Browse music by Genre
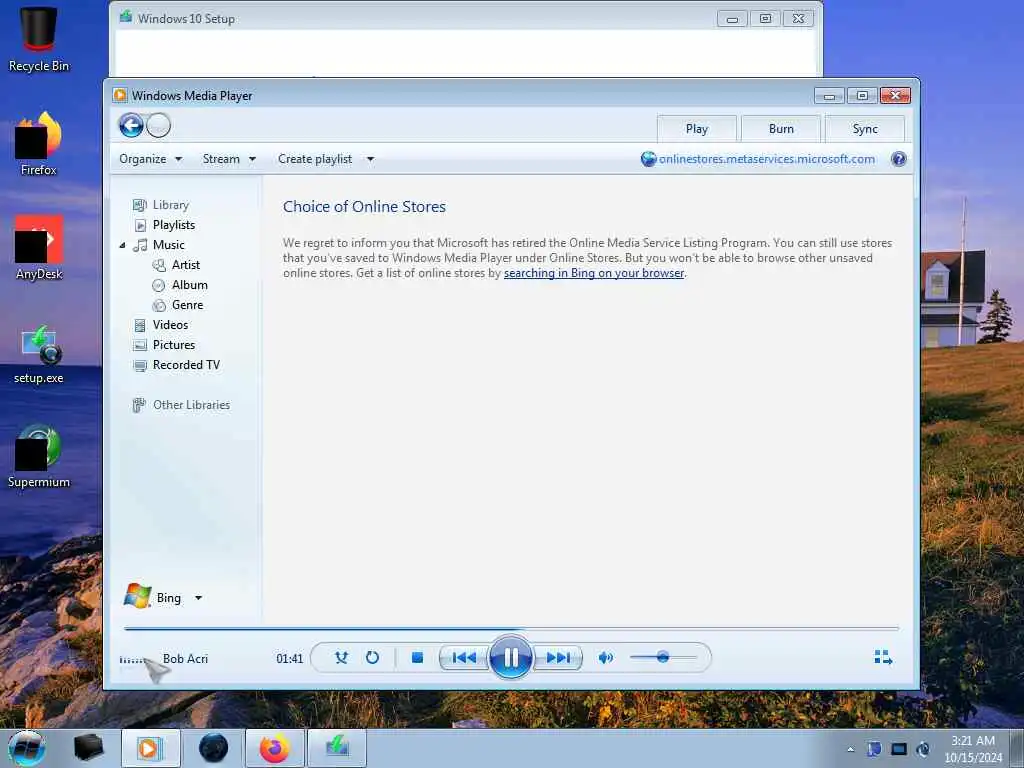 187,305
